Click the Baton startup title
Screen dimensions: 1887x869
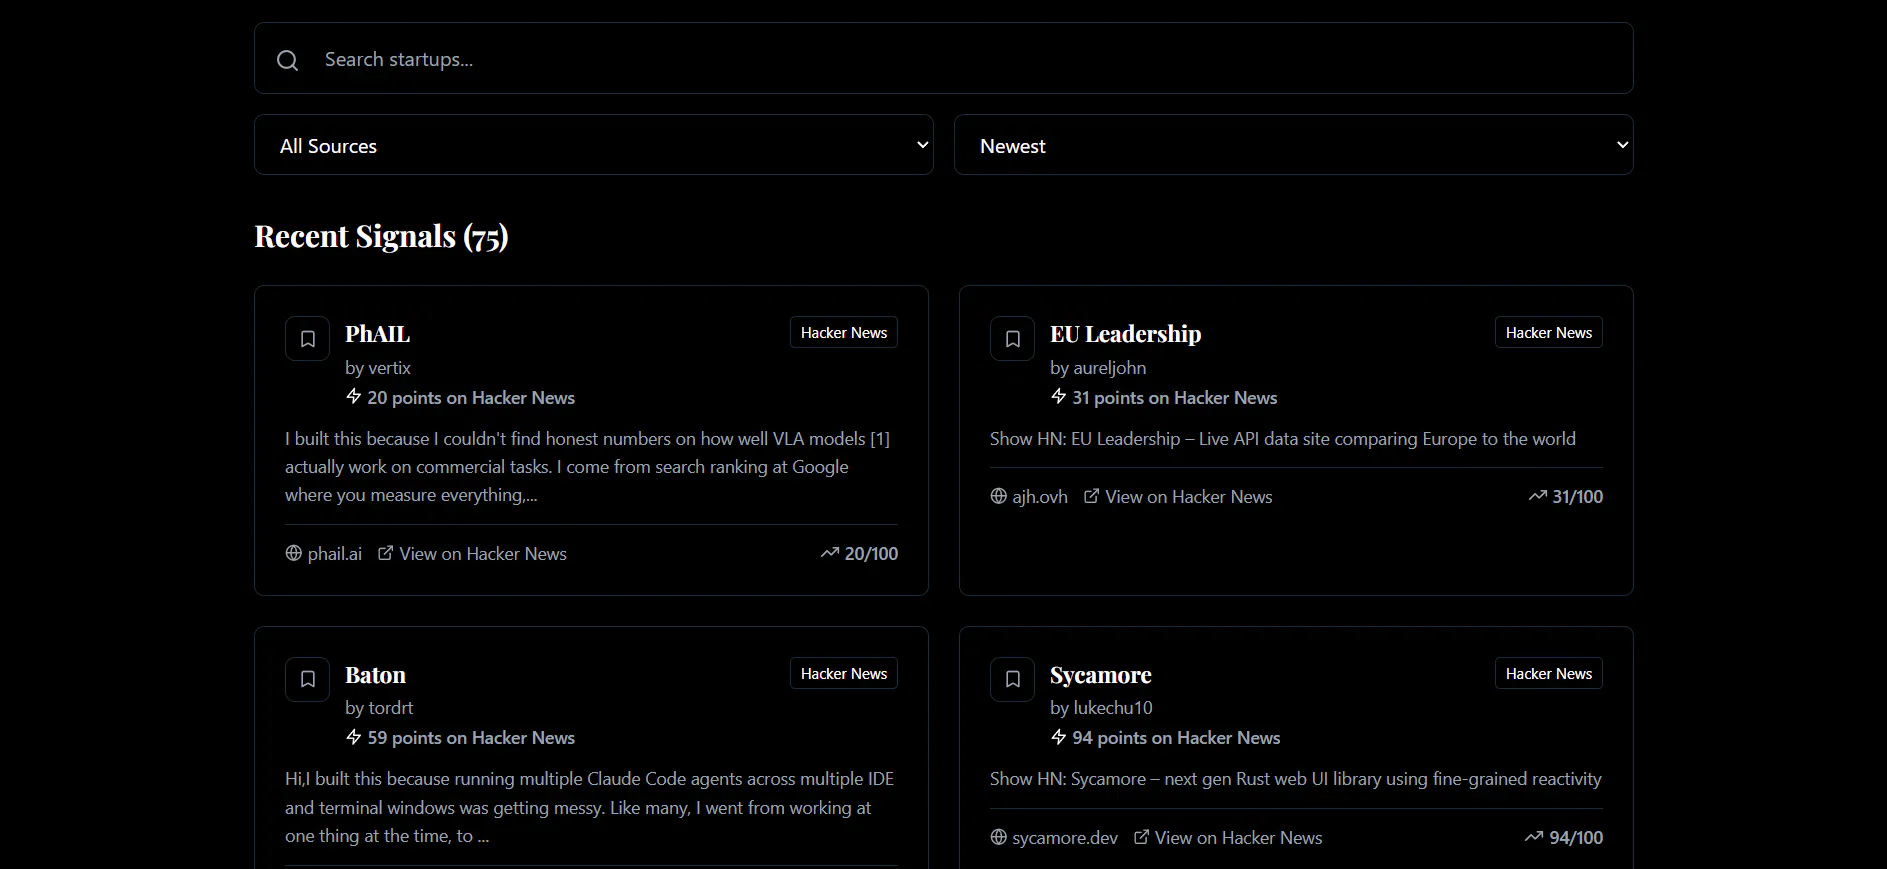pos(375,675)
